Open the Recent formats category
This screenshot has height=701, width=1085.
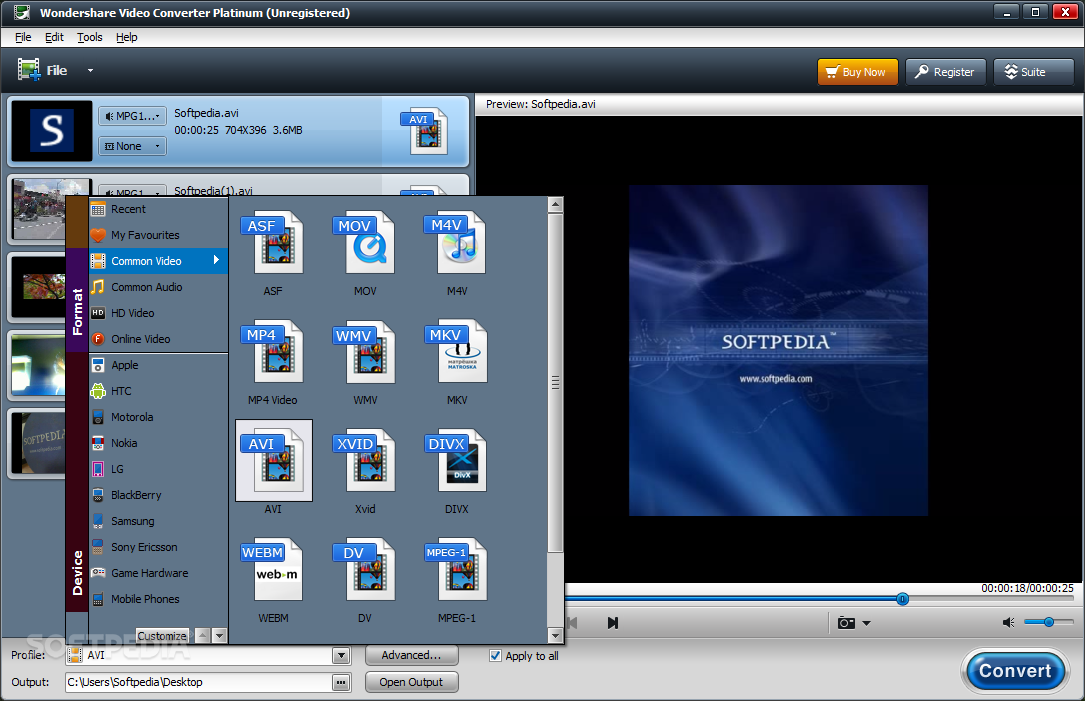(x=158, y=209)
